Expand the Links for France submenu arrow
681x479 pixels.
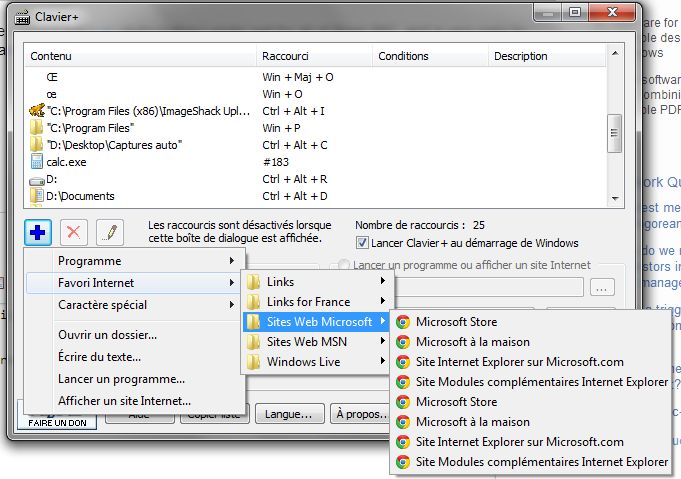(383, 301)
